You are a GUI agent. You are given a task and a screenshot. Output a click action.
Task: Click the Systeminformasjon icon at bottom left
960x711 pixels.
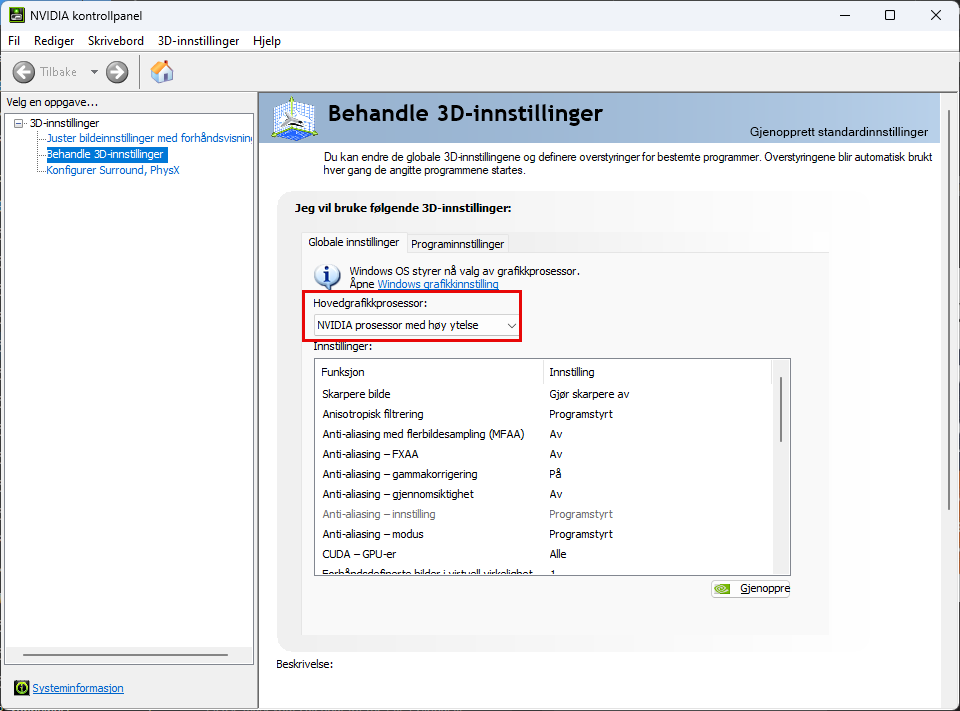coord(21,688)
